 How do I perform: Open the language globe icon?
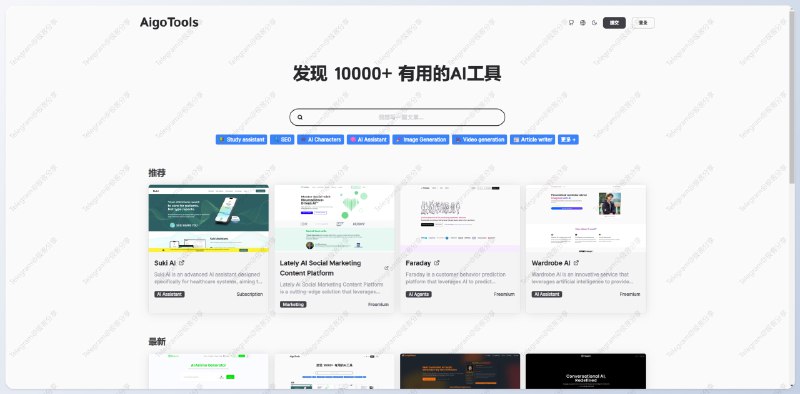[583, 22]
